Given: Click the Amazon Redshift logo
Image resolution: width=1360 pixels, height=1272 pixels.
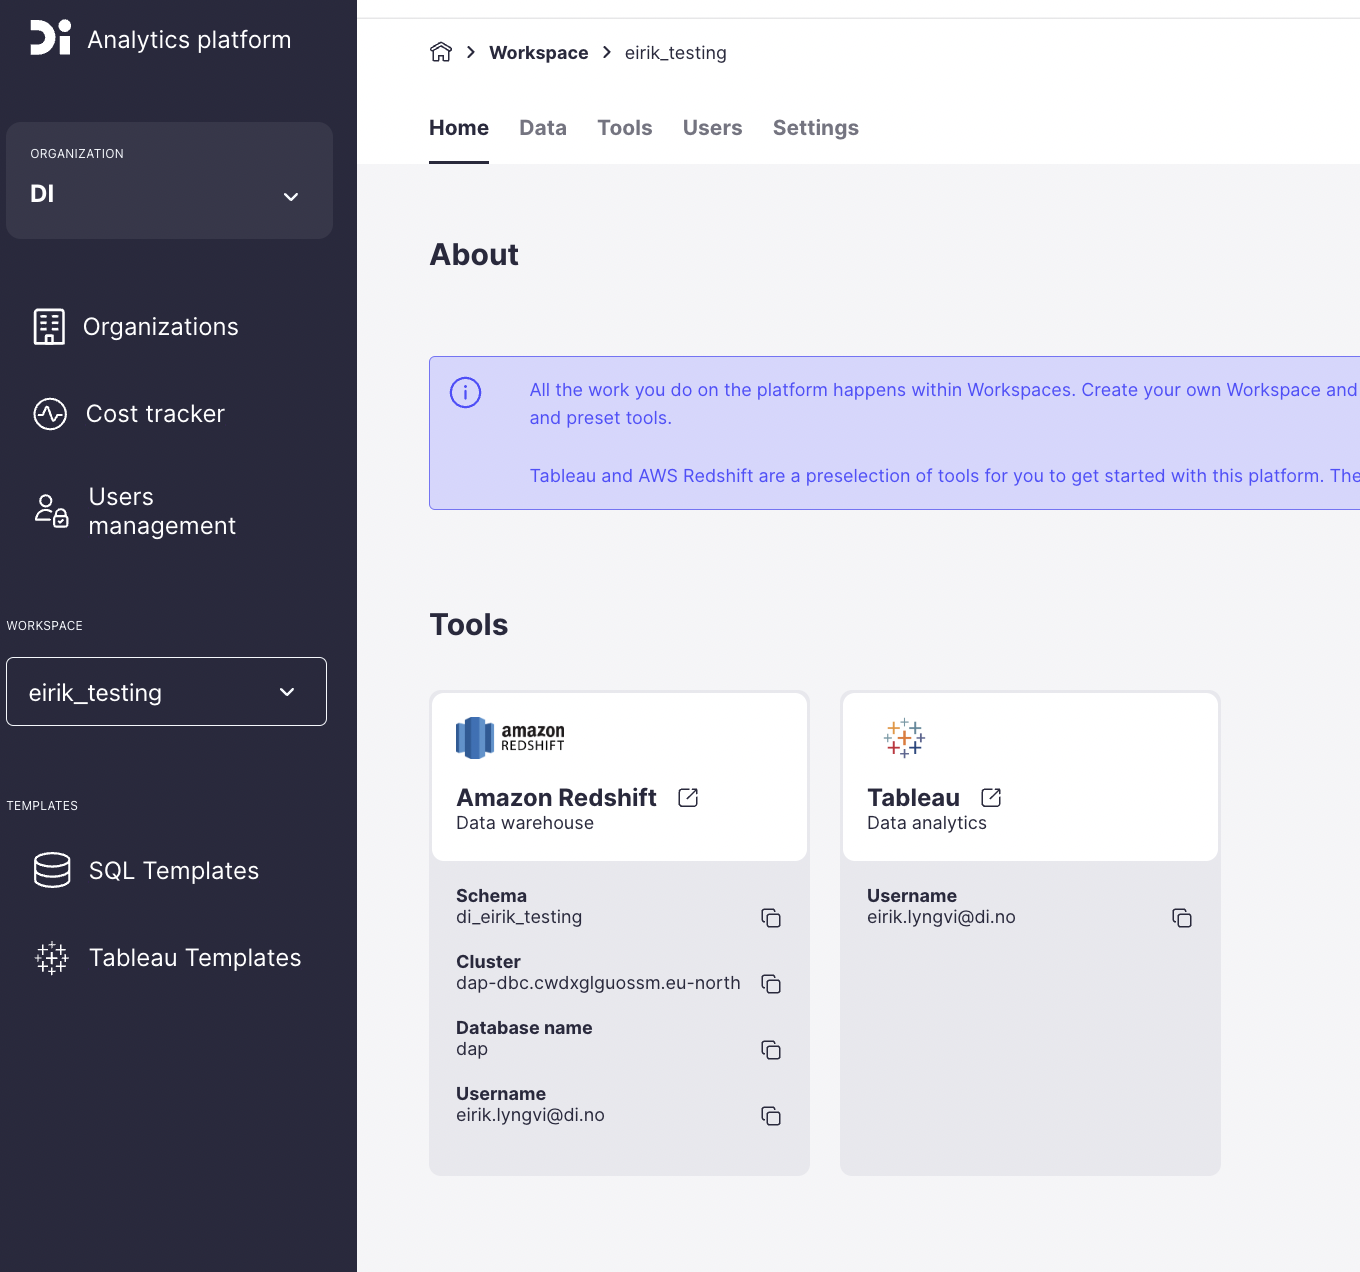Looking at the screenshot, I should pyautogui.click(x=510, y=738).
